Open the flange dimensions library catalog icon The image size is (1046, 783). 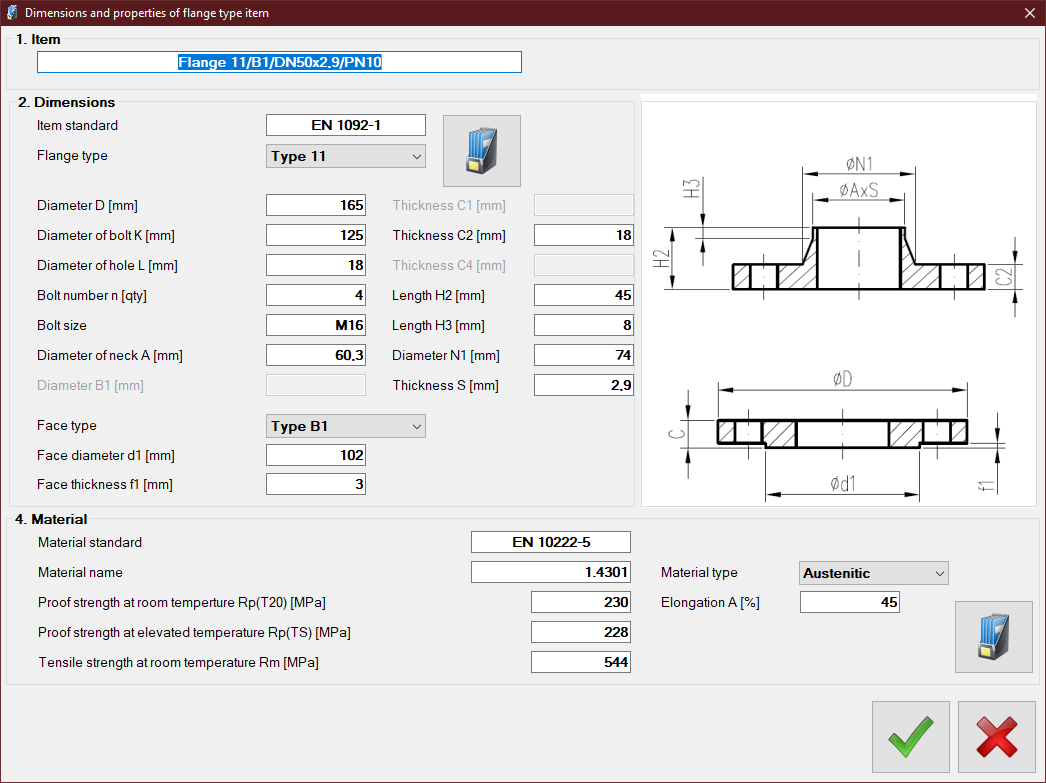(481, 151)
